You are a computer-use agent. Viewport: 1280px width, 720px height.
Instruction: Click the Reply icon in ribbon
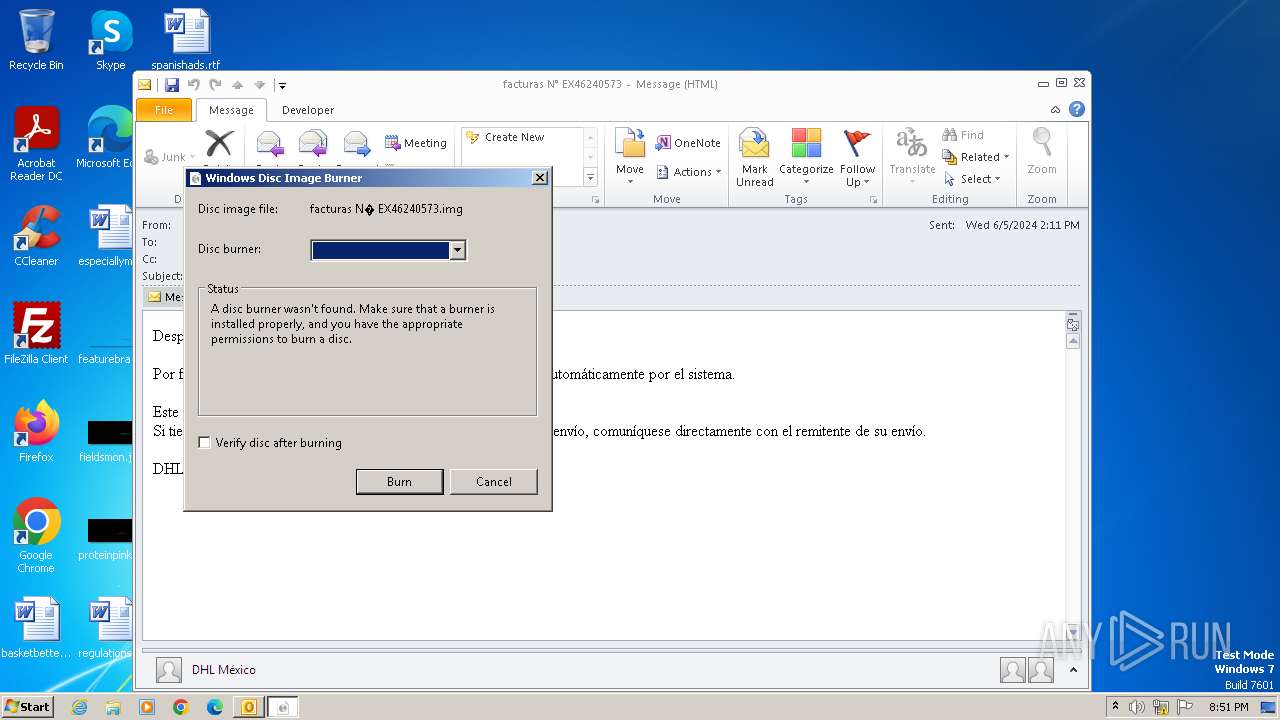pos(270,144)
